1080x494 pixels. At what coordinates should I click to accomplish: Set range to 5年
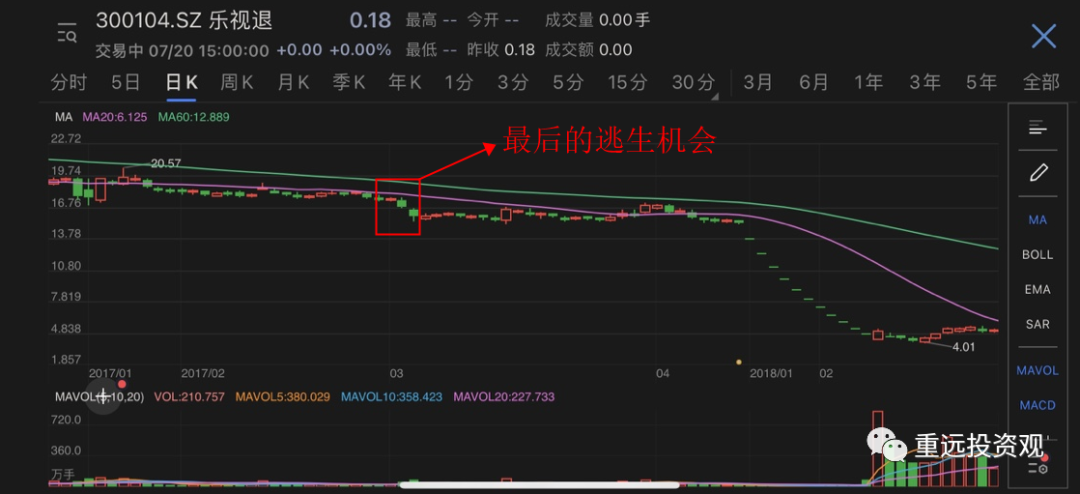point(981,83)
